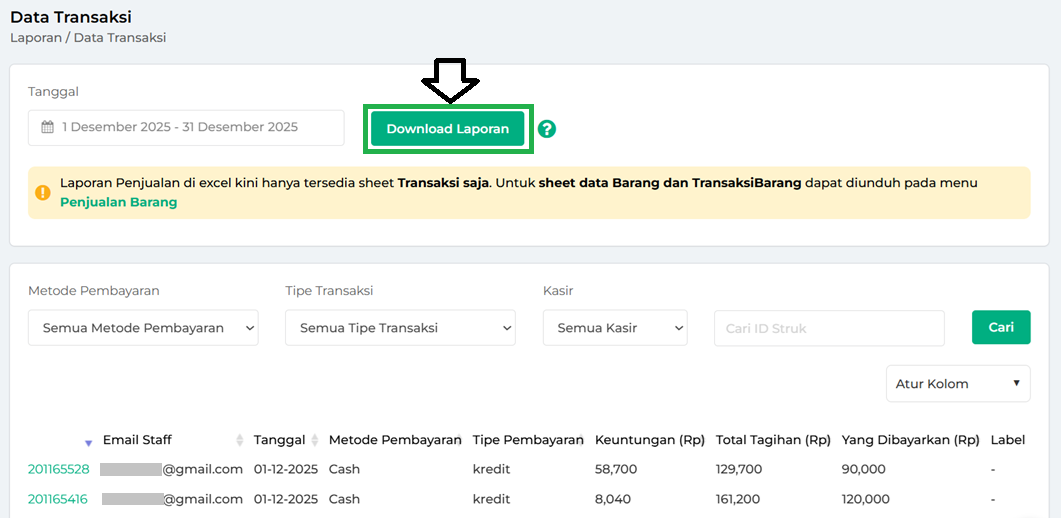This screenshot has width=1061, height=518.
Task: Open the Atur Kolom column selector
Action: (957, 383)
